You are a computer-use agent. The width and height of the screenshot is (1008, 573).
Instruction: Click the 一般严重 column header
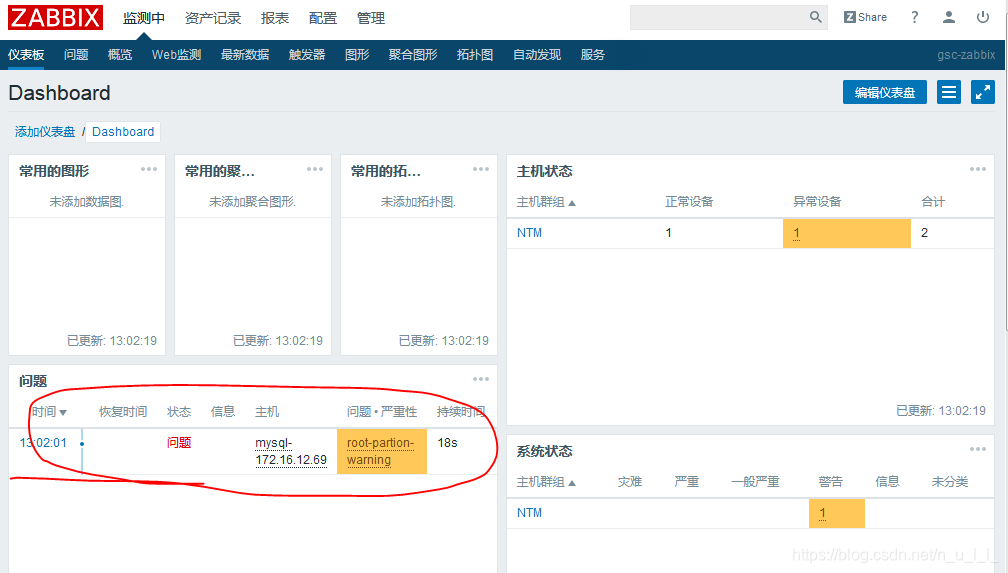coord(755,482)
